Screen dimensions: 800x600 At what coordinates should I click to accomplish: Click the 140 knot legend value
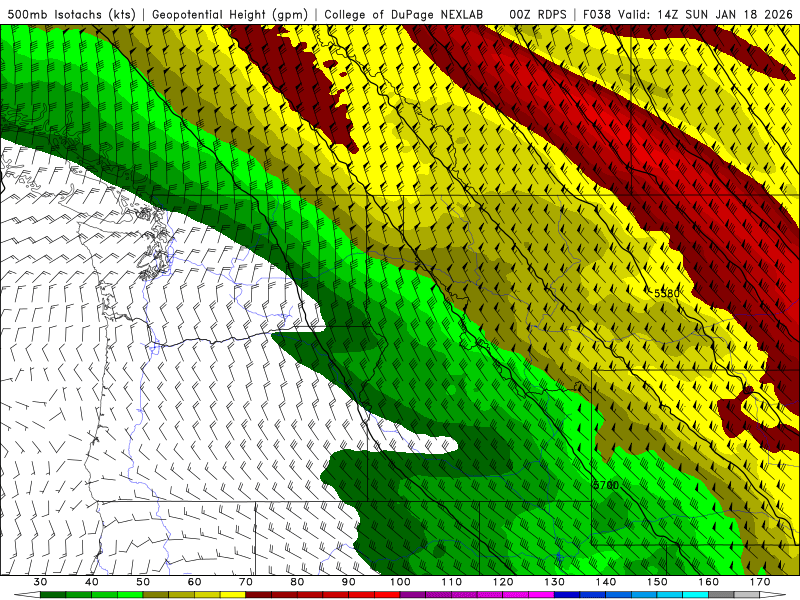coord(606,582)
